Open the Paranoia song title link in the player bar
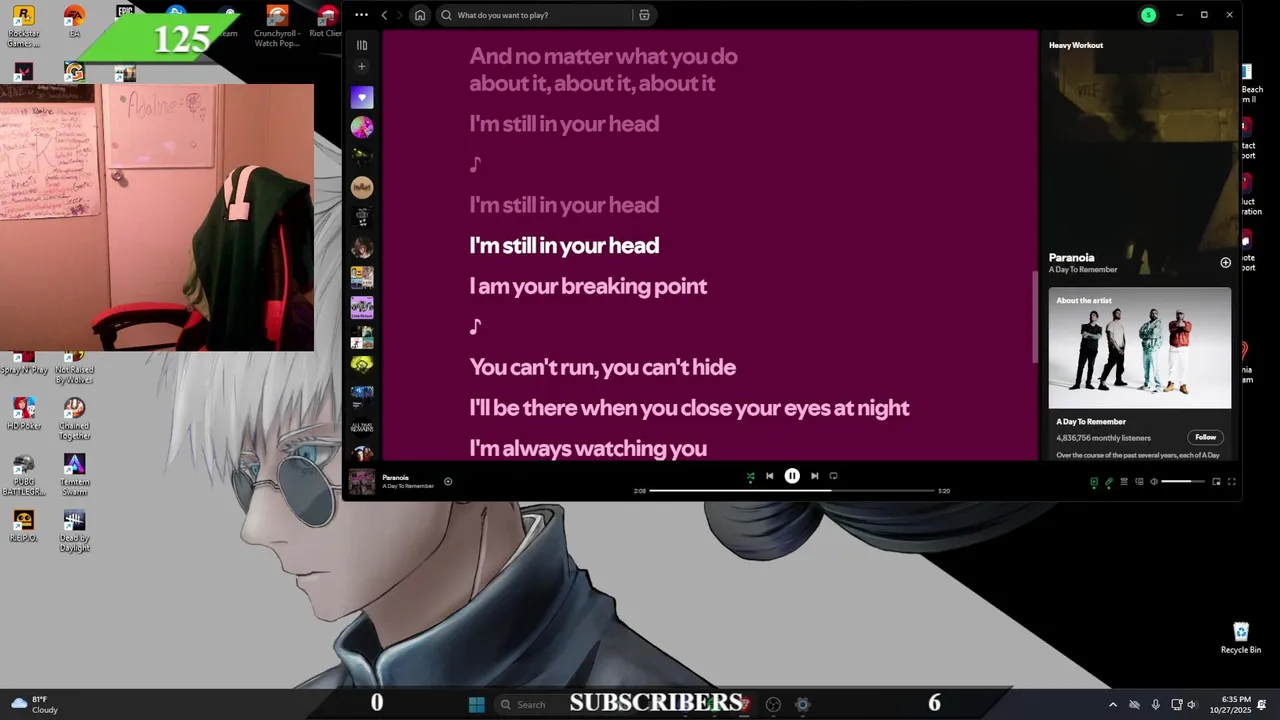The image size is (1280, 720). pyautogui.click(x=395, y=477)
